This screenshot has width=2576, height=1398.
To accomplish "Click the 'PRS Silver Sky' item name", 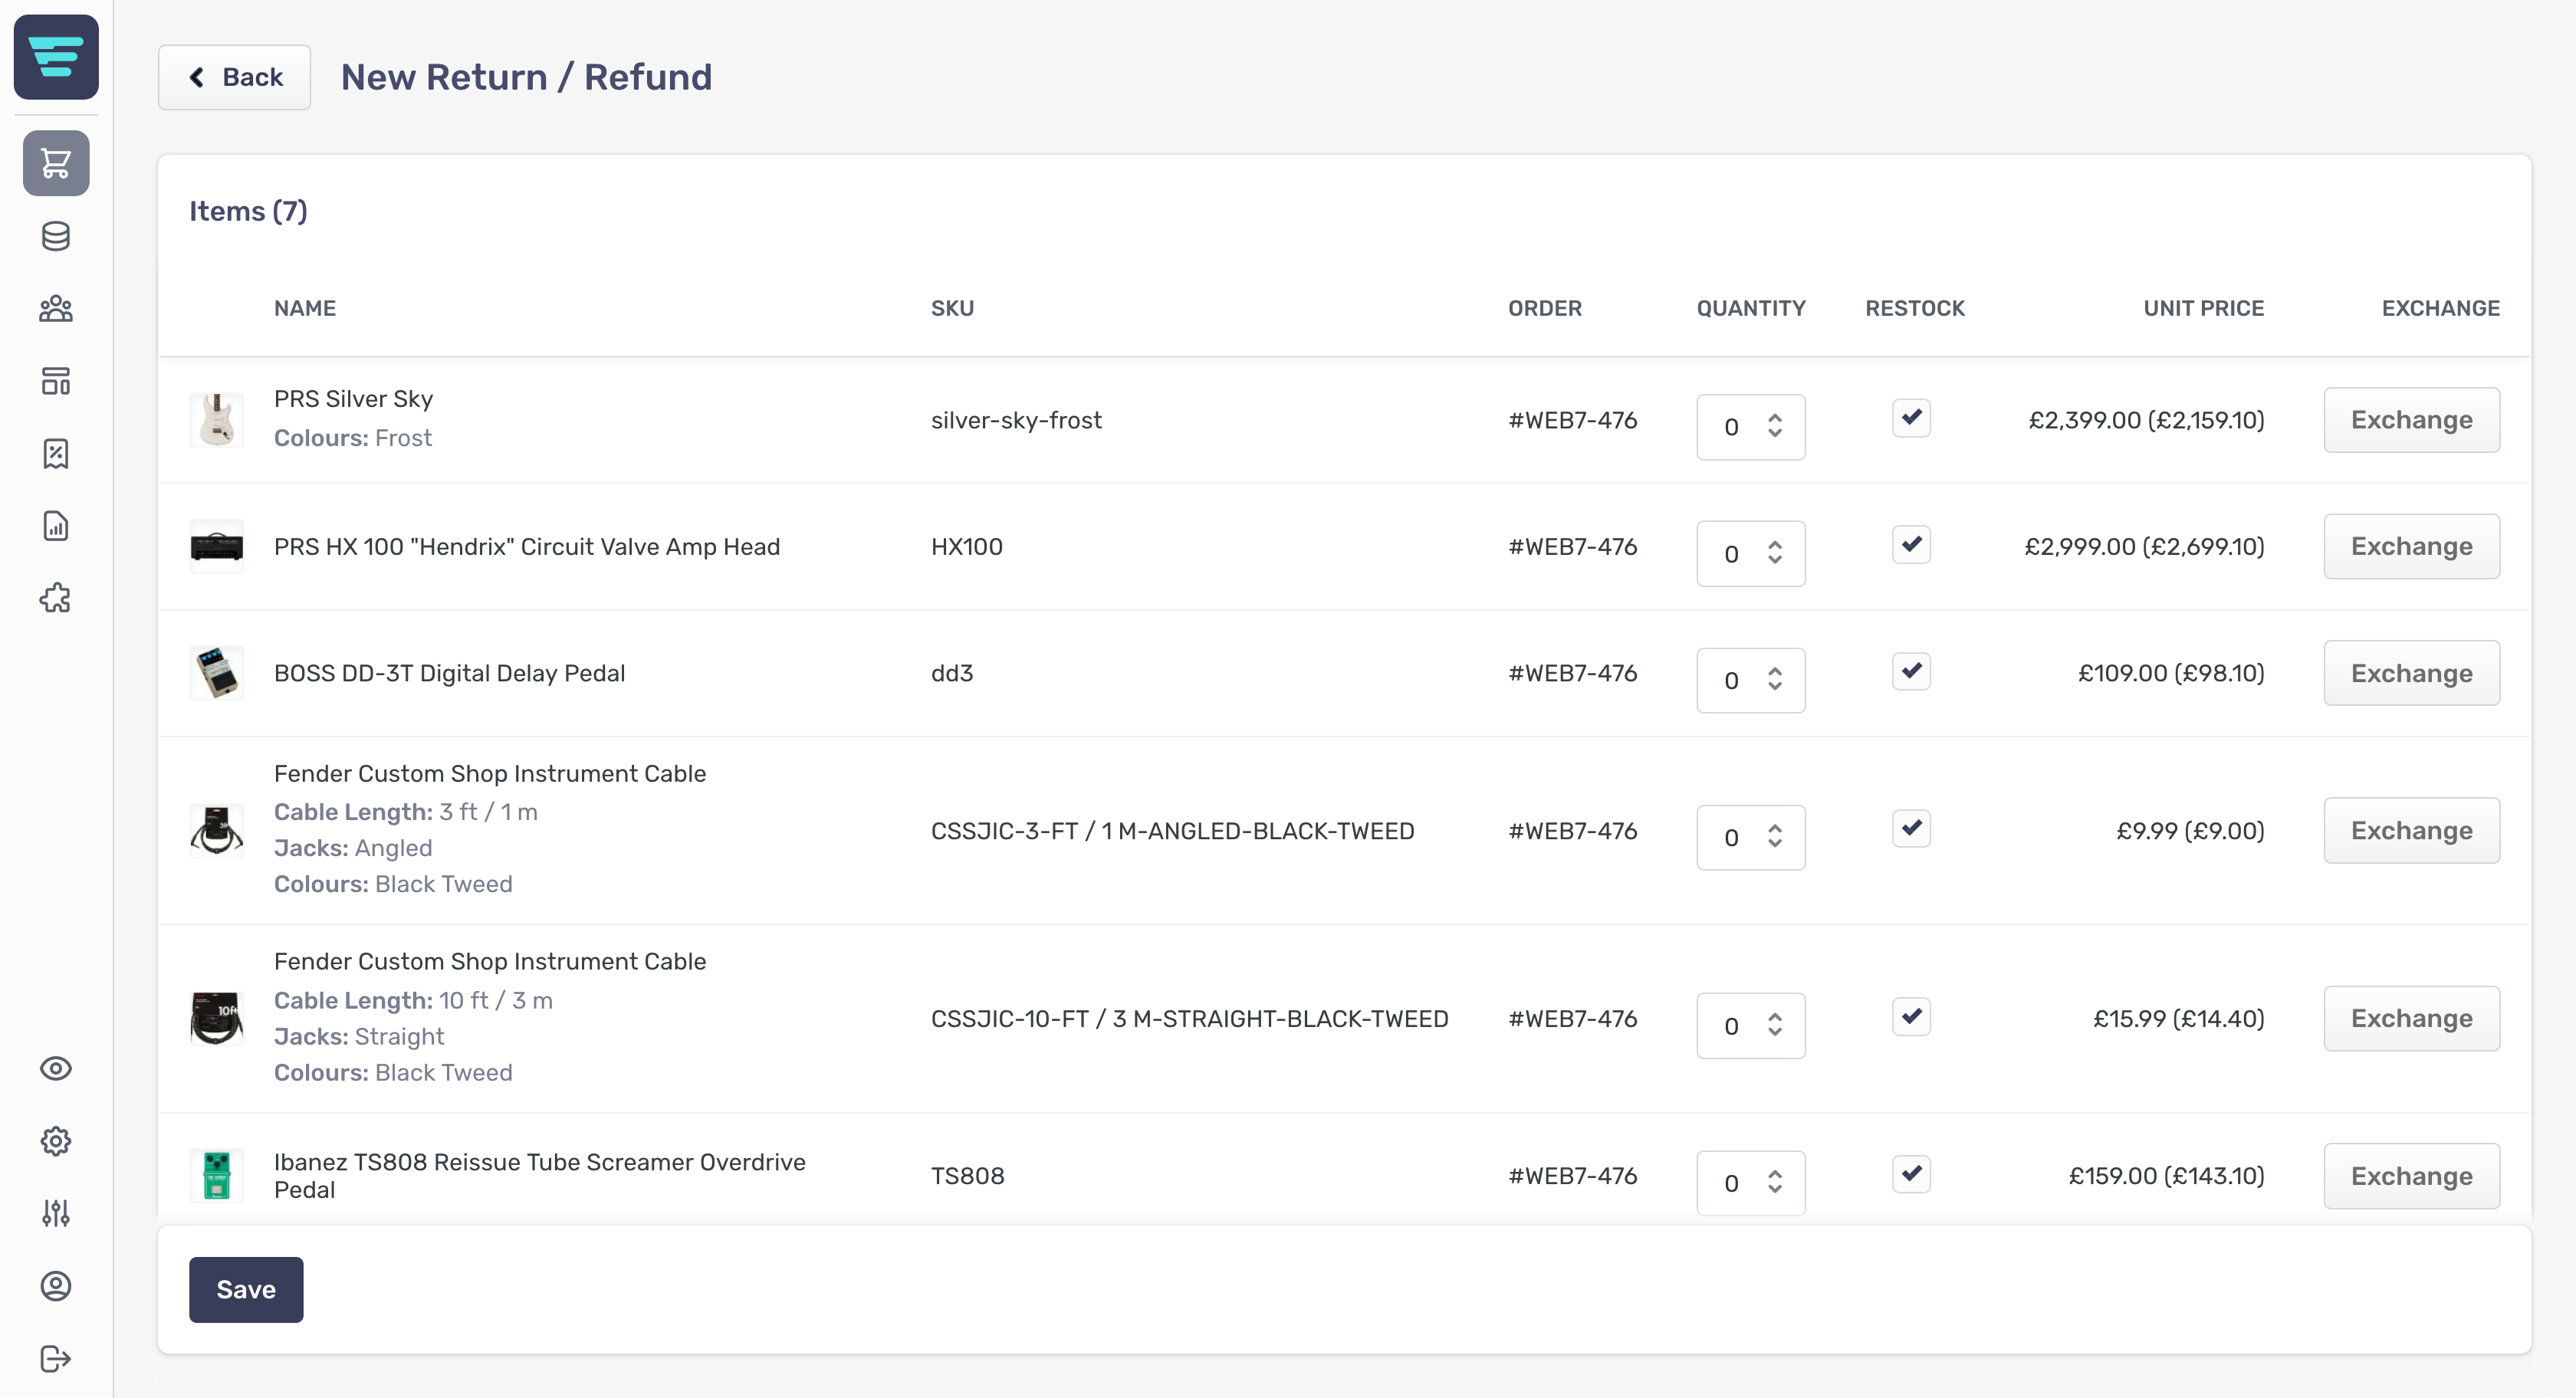I will pyautogui.click(x=353, y=399).
